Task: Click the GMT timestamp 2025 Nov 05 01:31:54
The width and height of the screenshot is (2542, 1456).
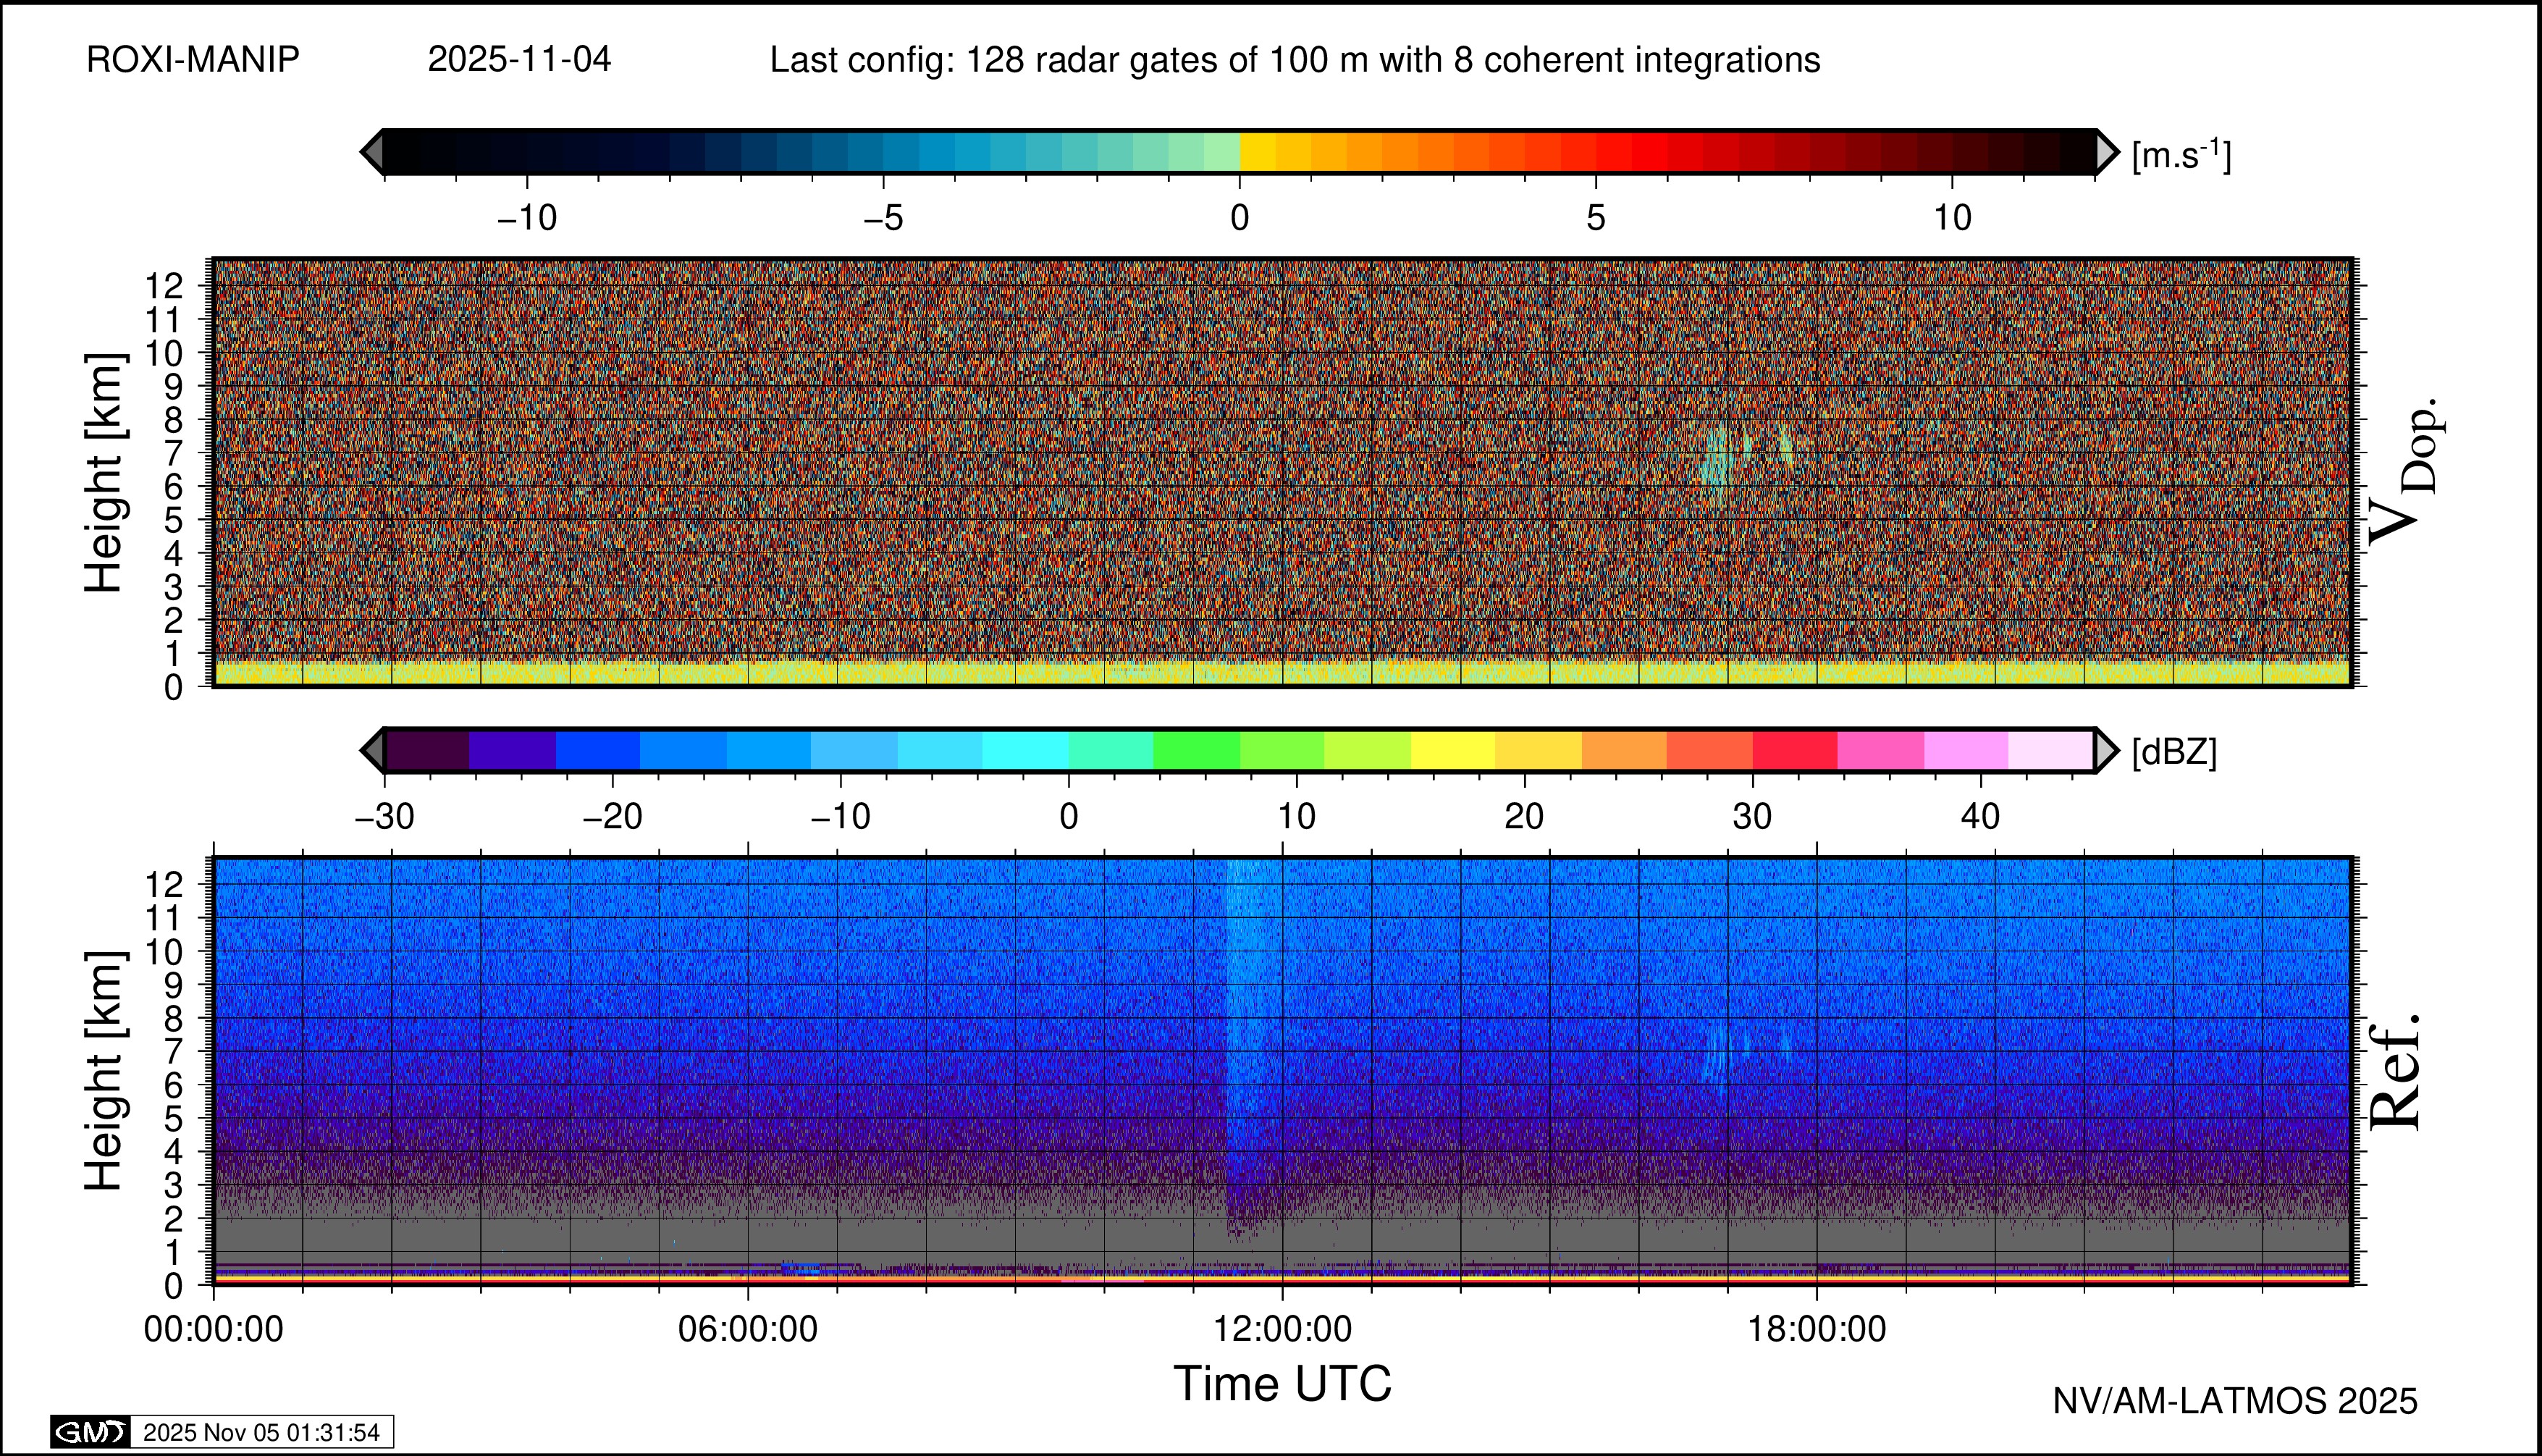Action: point(261,1432)
